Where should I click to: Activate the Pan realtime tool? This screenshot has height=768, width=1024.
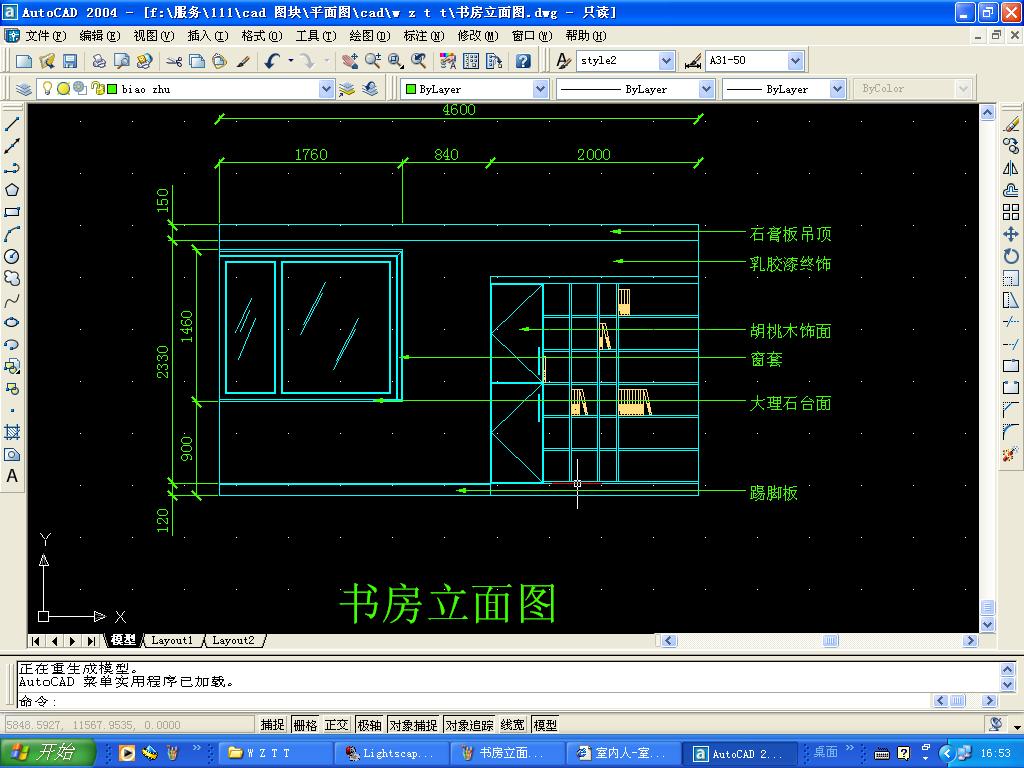[350, 61]
